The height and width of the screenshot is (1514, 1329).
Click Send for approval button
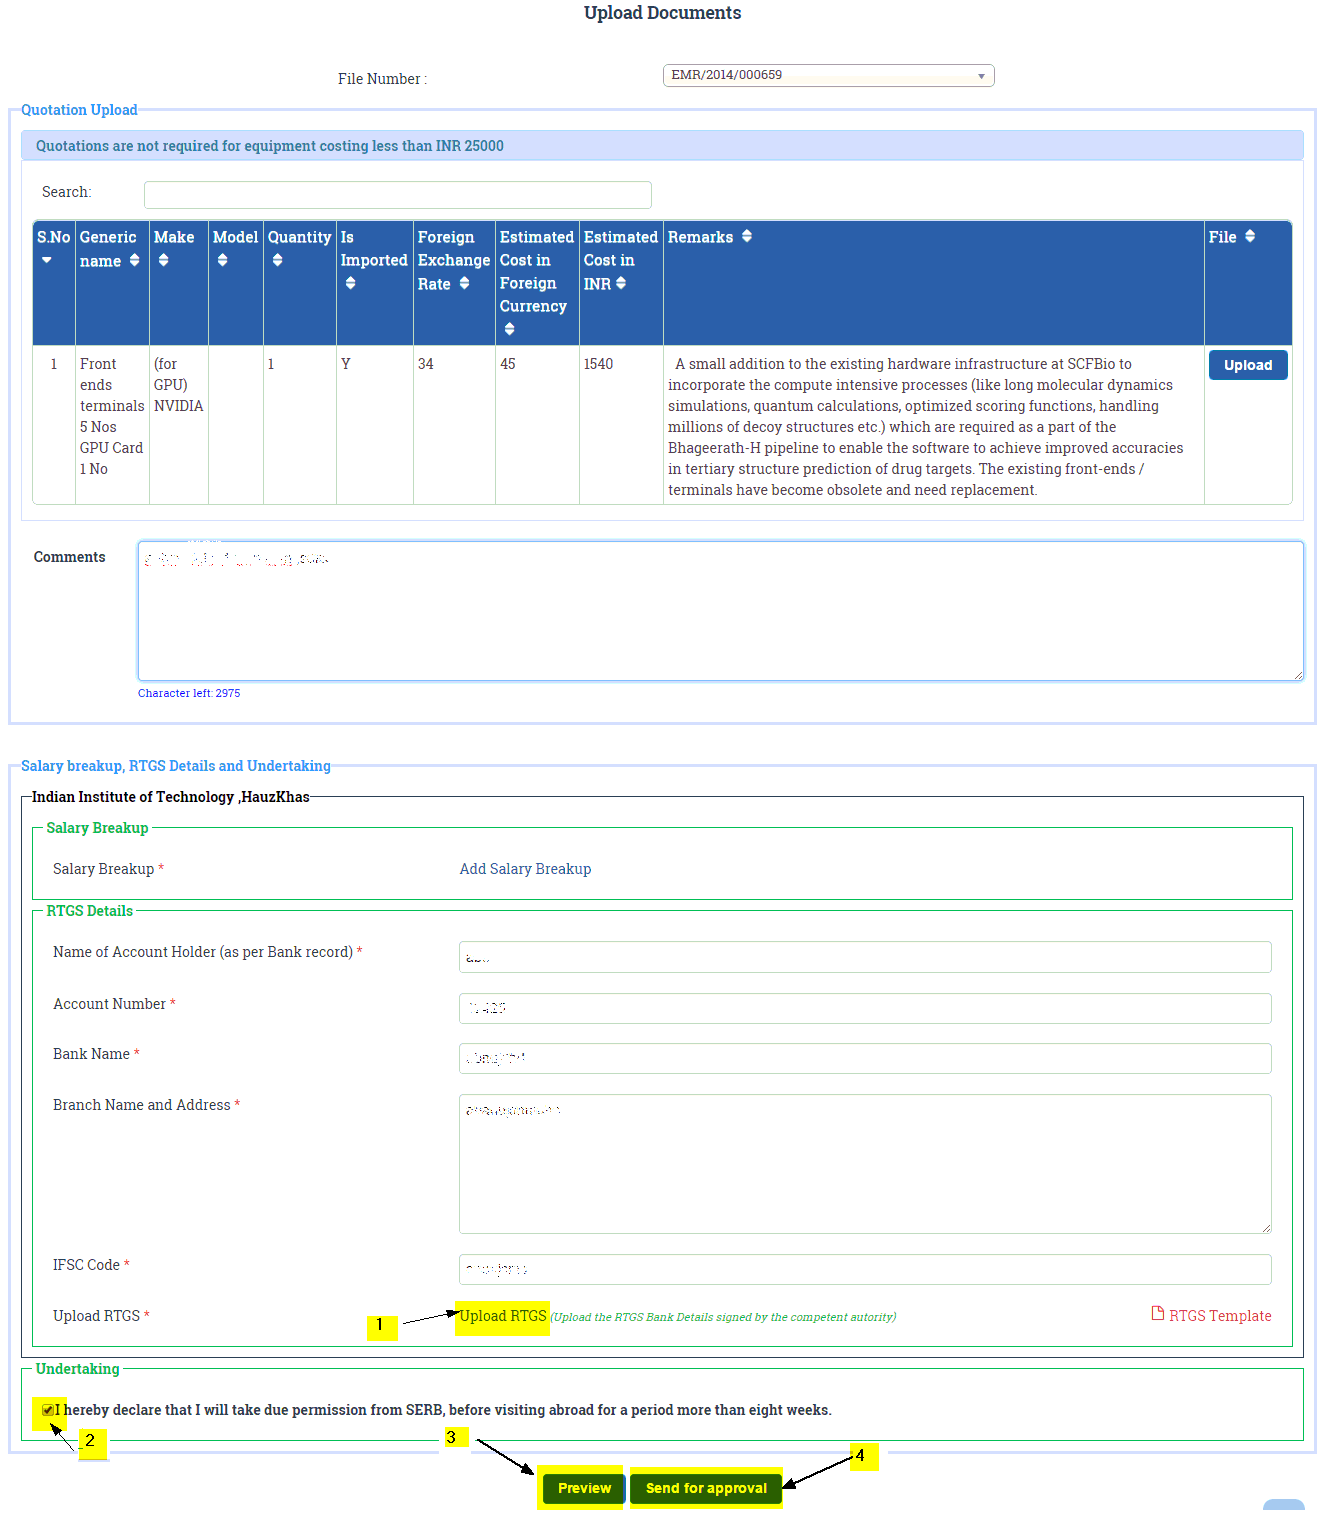[706, 1488]
